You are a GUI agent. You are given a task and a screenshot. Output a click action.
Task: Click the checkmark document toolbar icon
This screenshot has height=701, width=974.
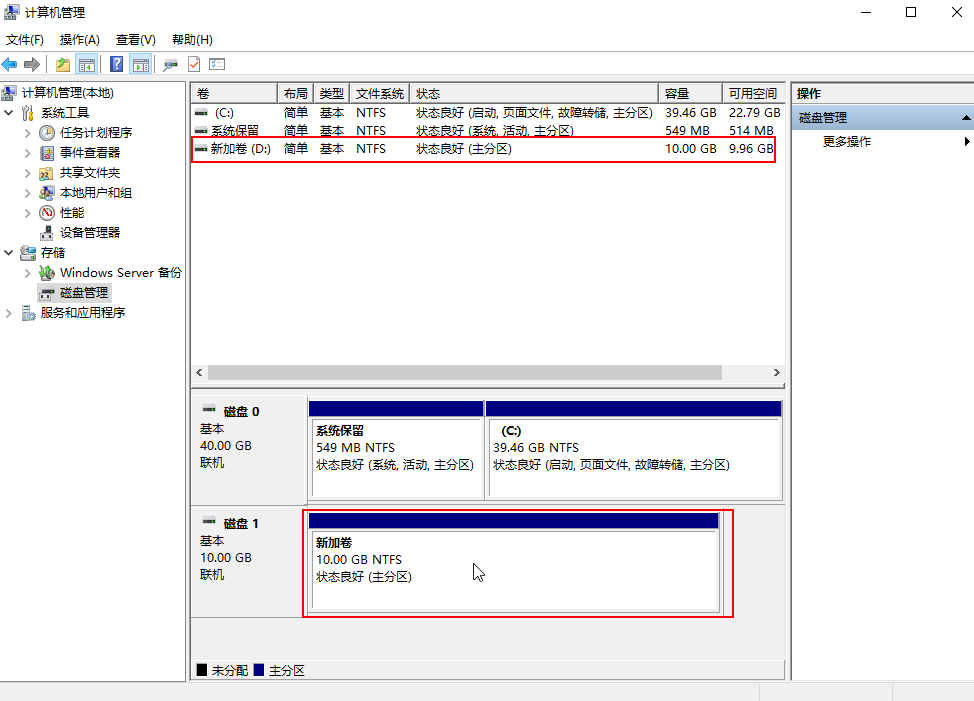194,64
